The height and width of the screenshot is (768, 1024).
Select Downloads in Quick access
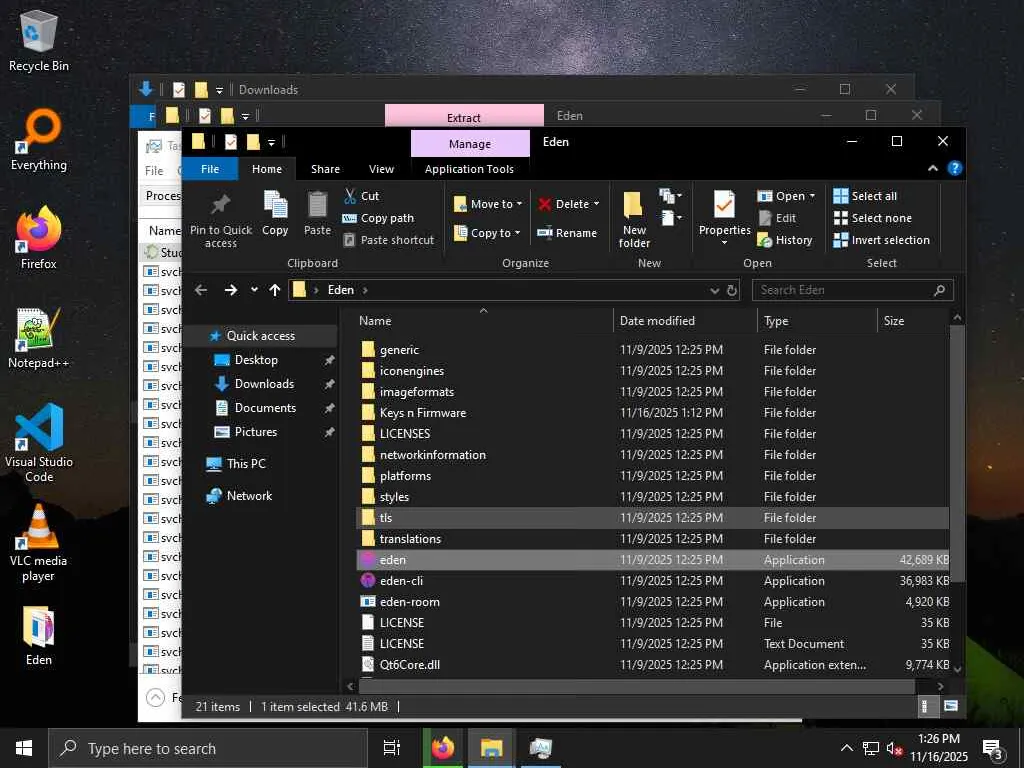264,384
